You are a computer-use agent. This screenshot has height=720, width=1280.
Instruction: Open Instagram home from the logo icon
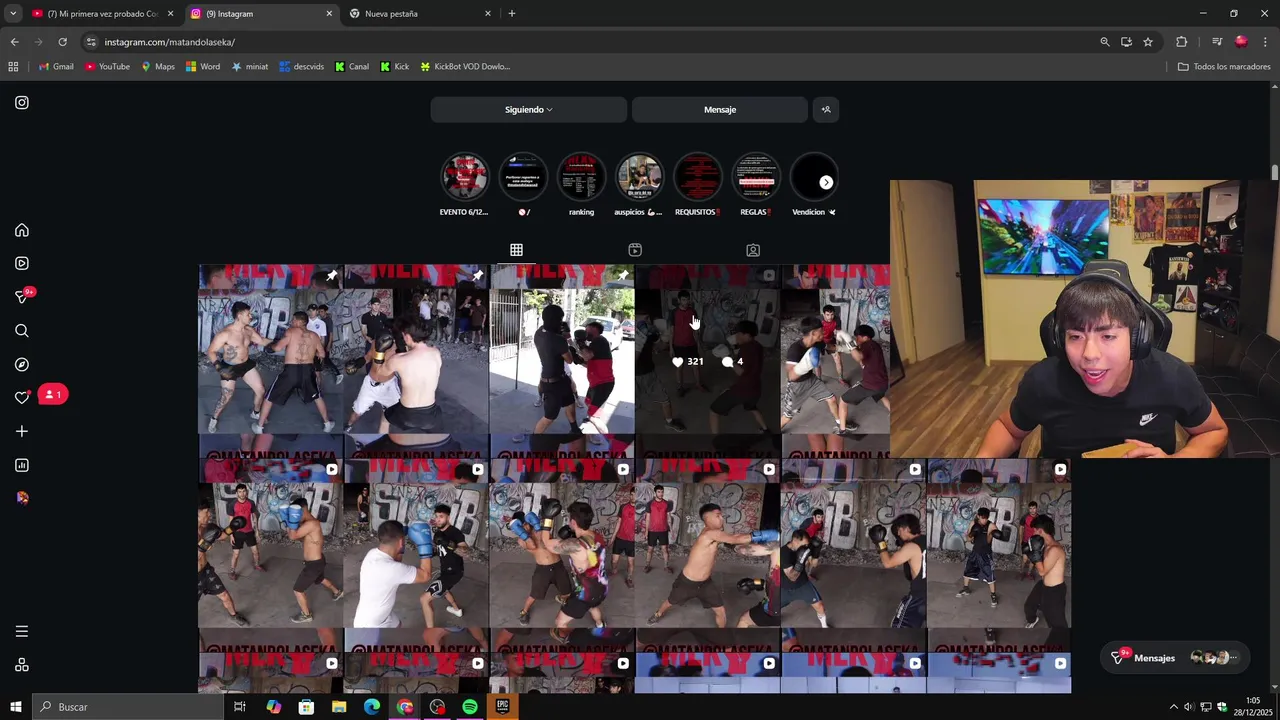click(x=22, y=103)
